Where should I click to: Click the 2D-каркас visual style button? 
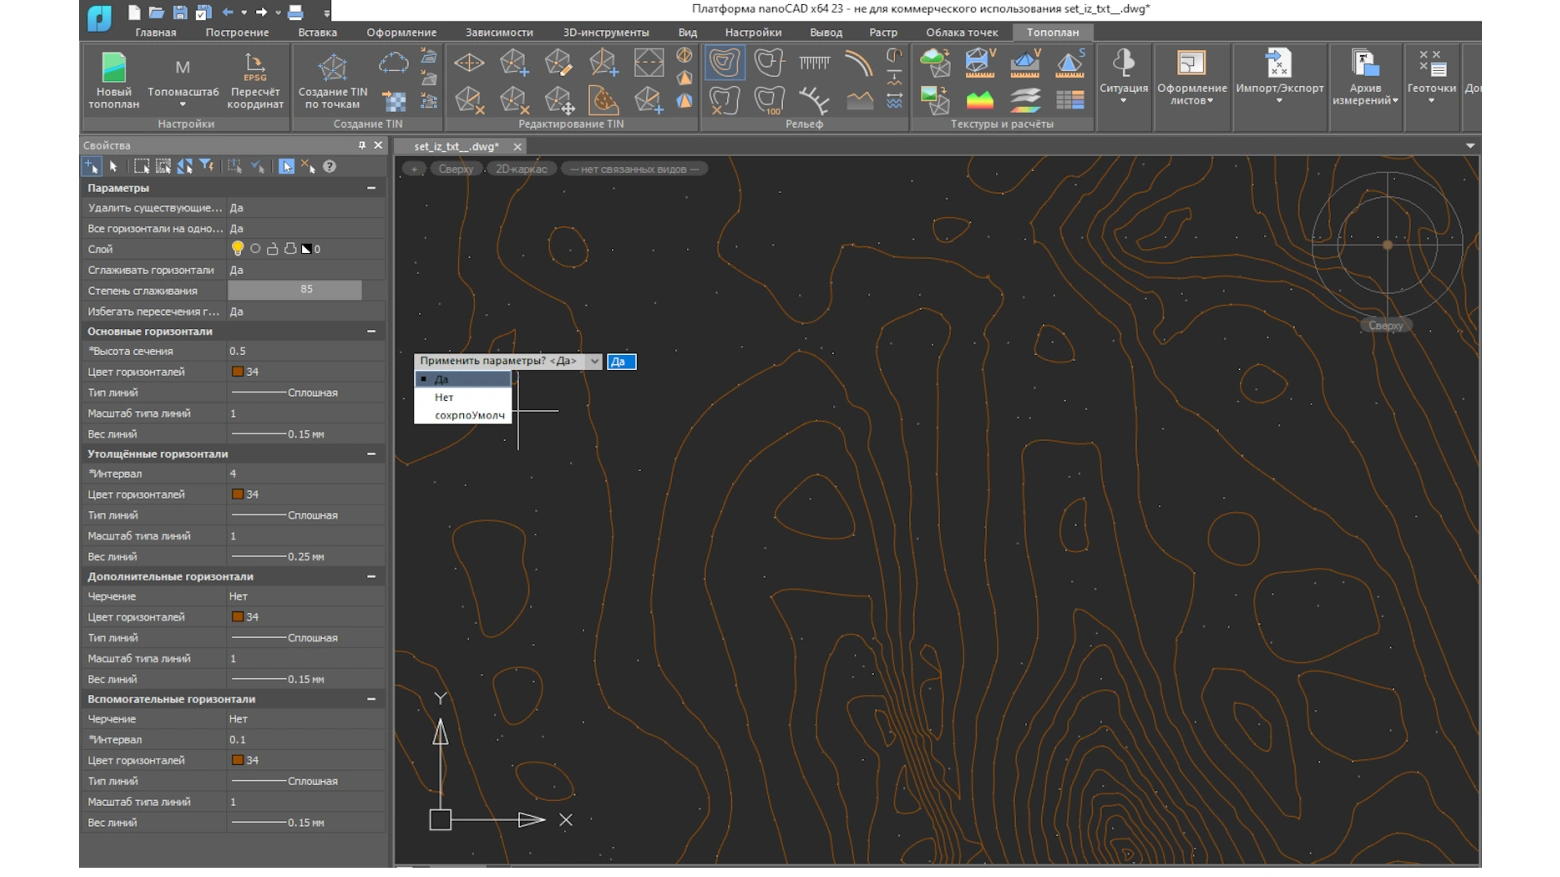(521, 169)
